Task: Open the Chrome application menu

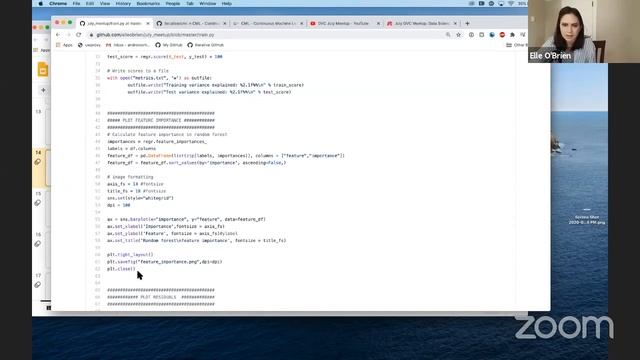Action: pos(58,4)
